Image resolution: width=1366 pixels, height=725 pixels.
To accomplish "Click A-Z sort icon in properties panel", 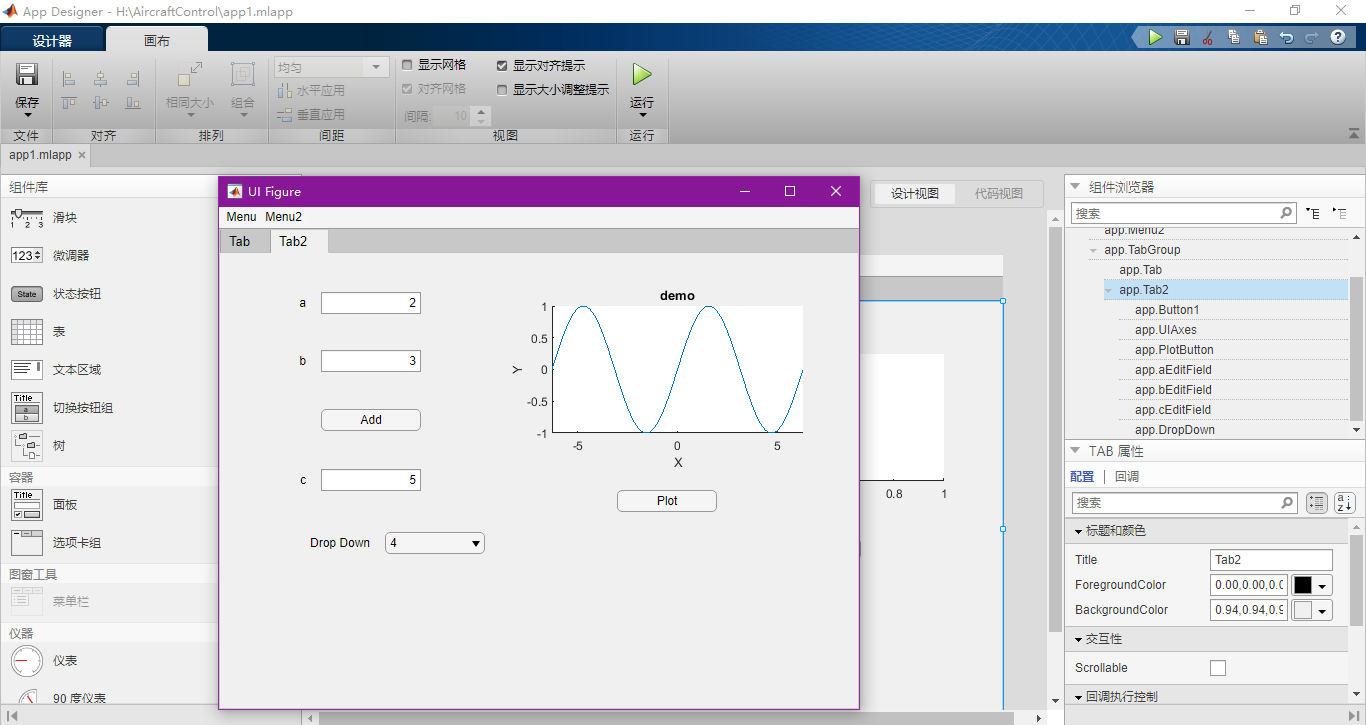I will [x=1345, y=503].
